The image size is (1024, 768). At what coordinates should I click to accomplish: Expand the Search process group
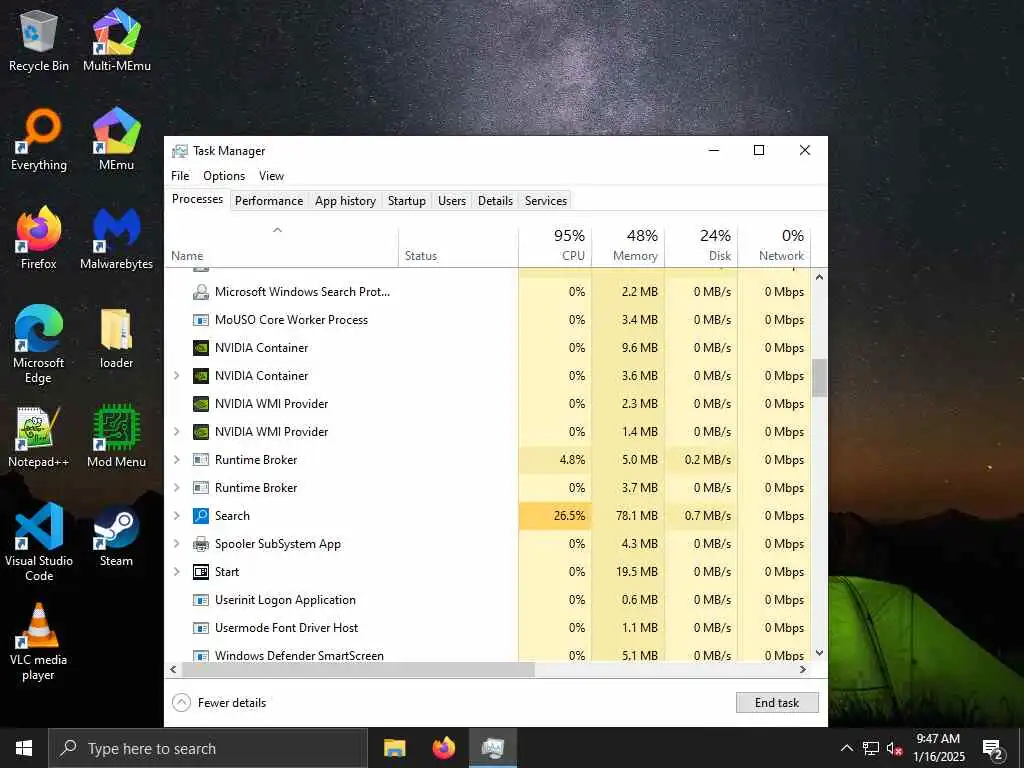tap(176, 516)
